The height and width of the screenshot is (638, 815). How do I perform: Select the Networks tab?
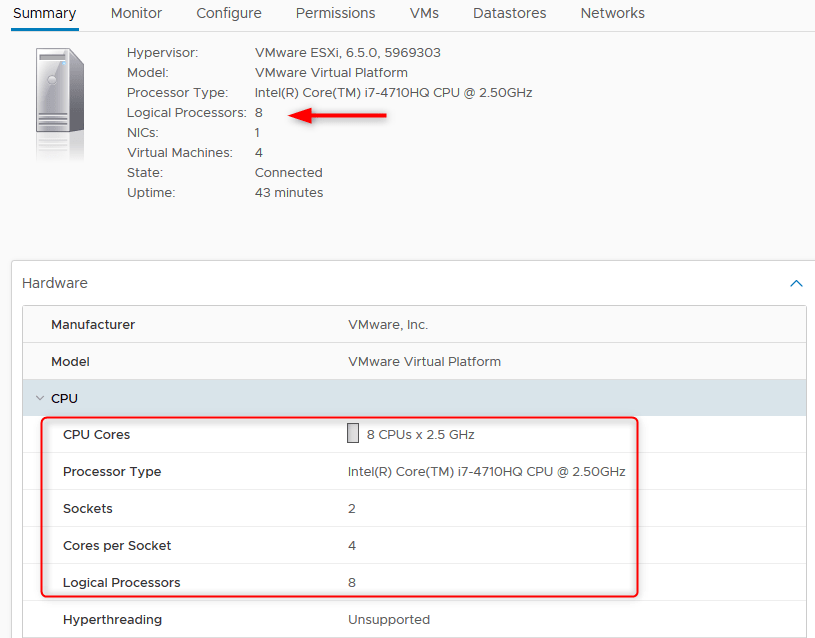tap(612, 14)
